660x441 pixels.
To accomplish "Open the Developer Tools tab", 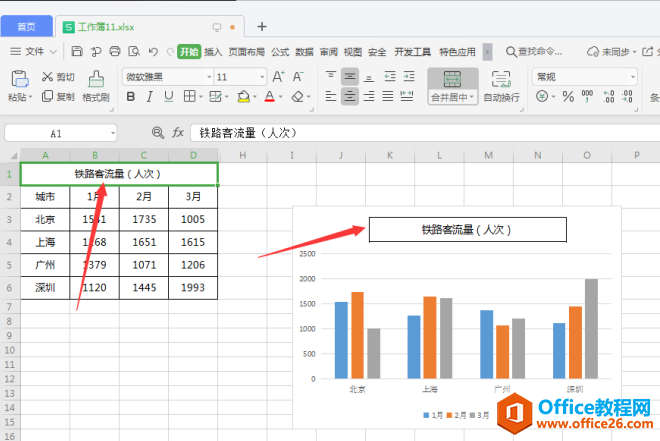I will coord(412,52).
